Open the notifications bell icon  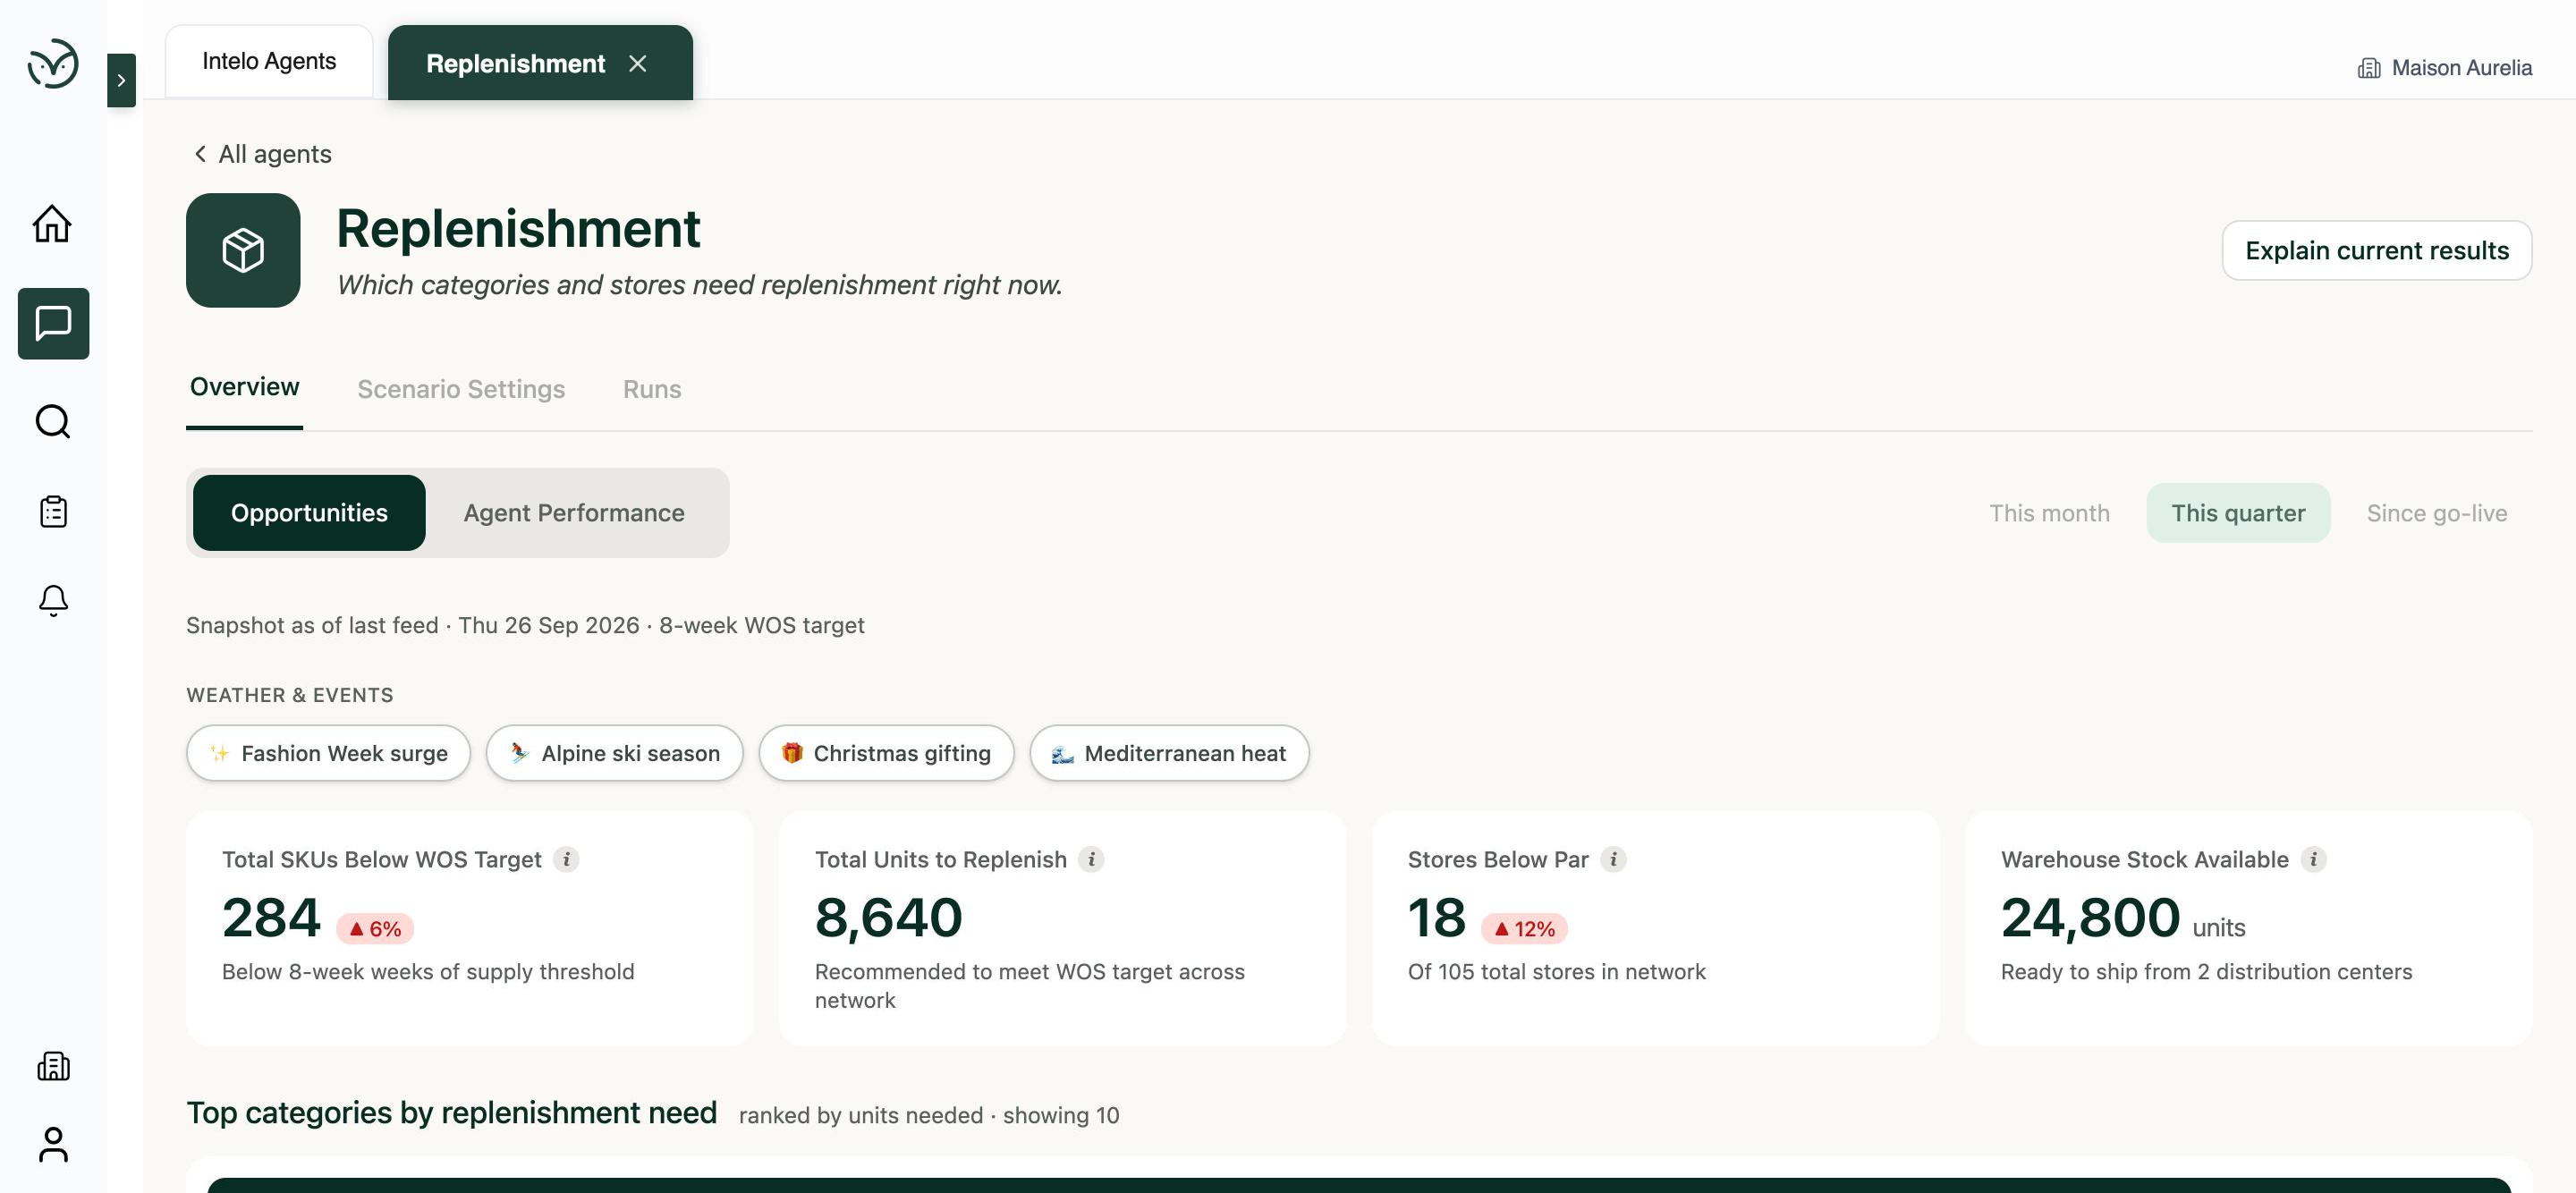53,601
